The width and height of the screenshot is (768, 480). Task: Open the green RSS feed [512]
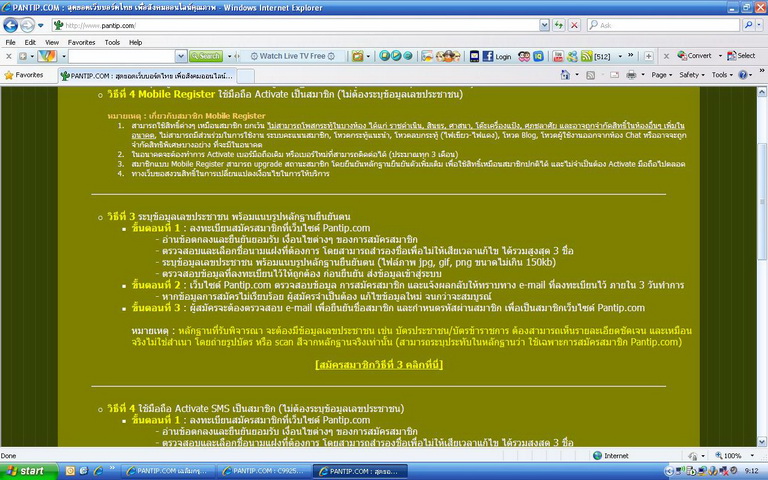596,56
